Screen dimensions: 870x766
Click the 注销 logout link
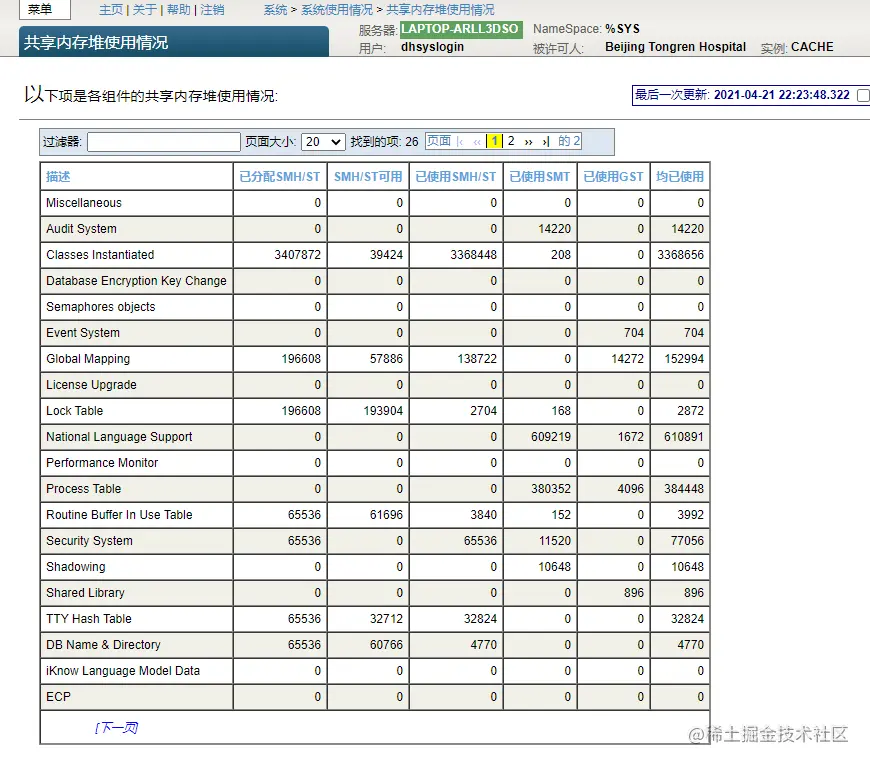tap(213, 10)
